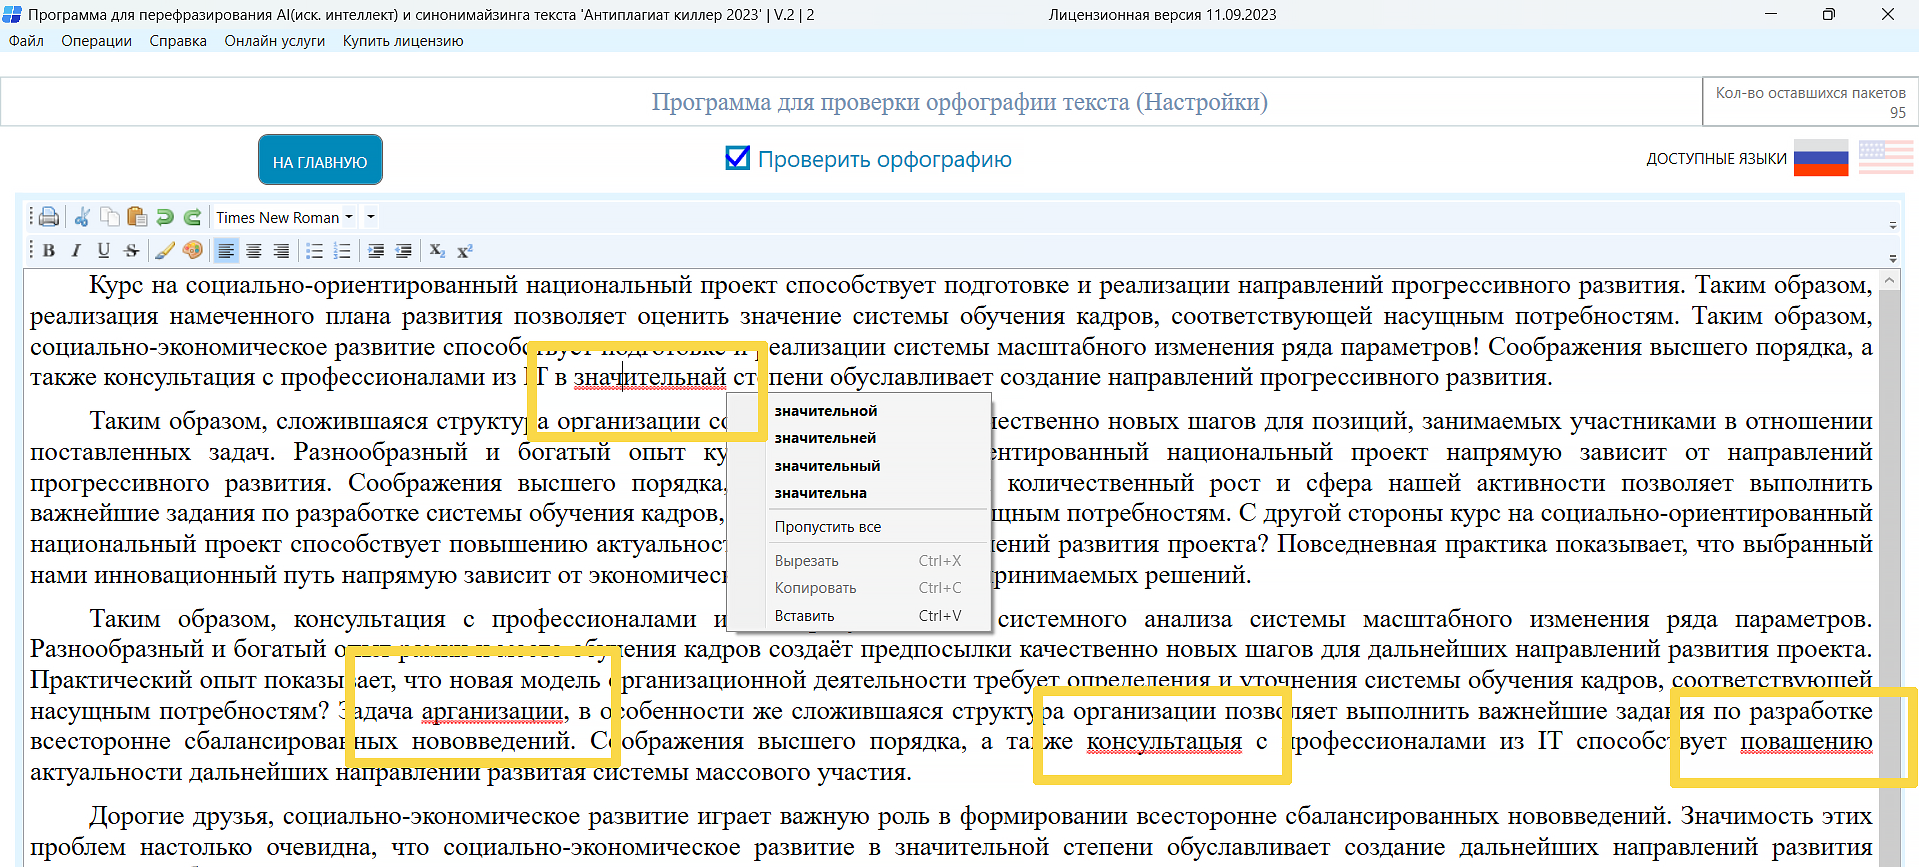Click misspelled word 'консультацыя'
The height and width of the screenshot is (867, 1919).
1164,742
